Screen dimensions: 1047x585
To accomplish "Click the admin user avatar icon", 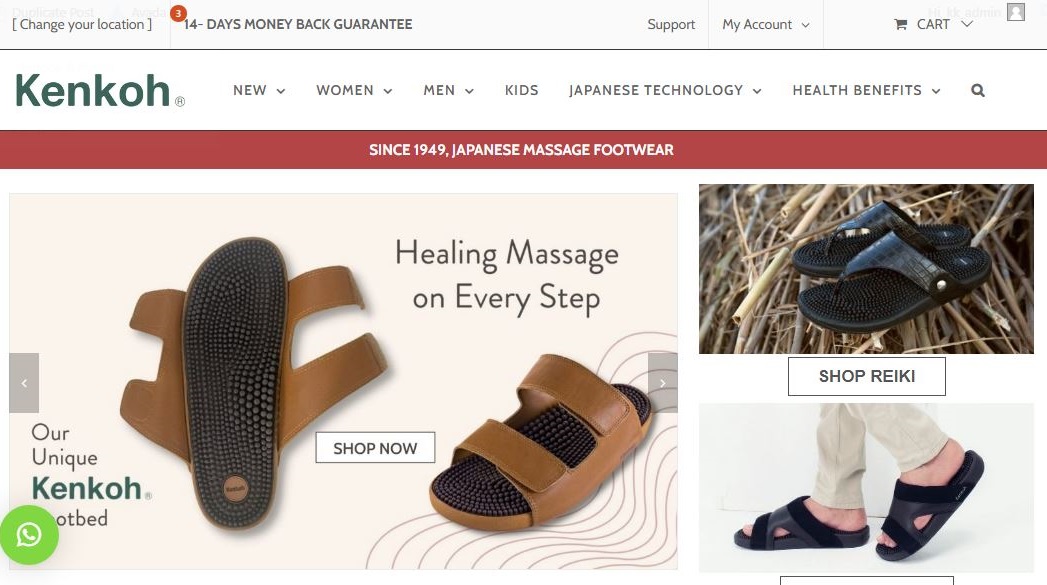I will click(x=1016, y=12).
